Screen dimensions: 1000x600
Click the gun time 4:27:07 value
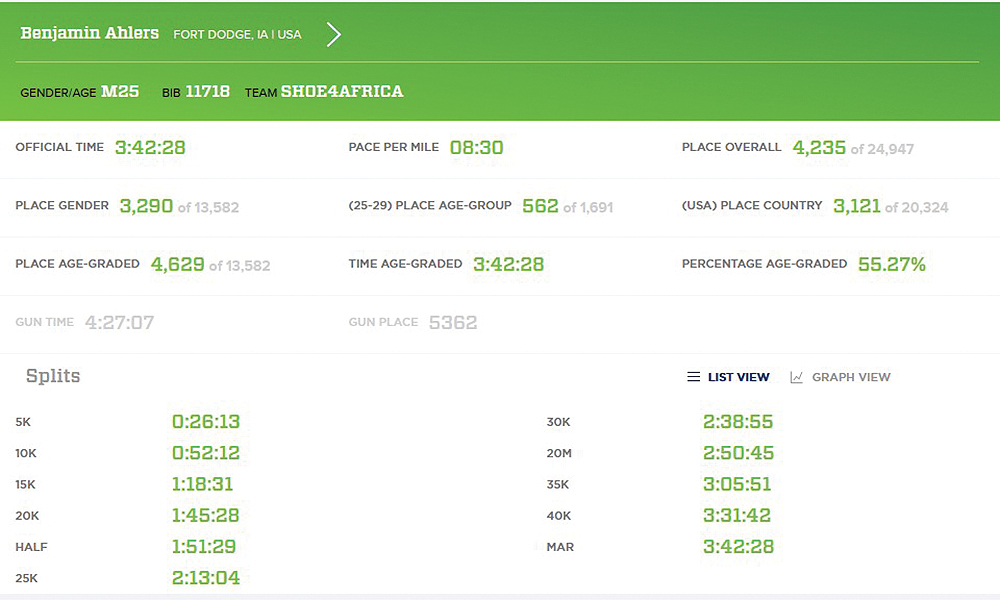[x=119, y=323]
